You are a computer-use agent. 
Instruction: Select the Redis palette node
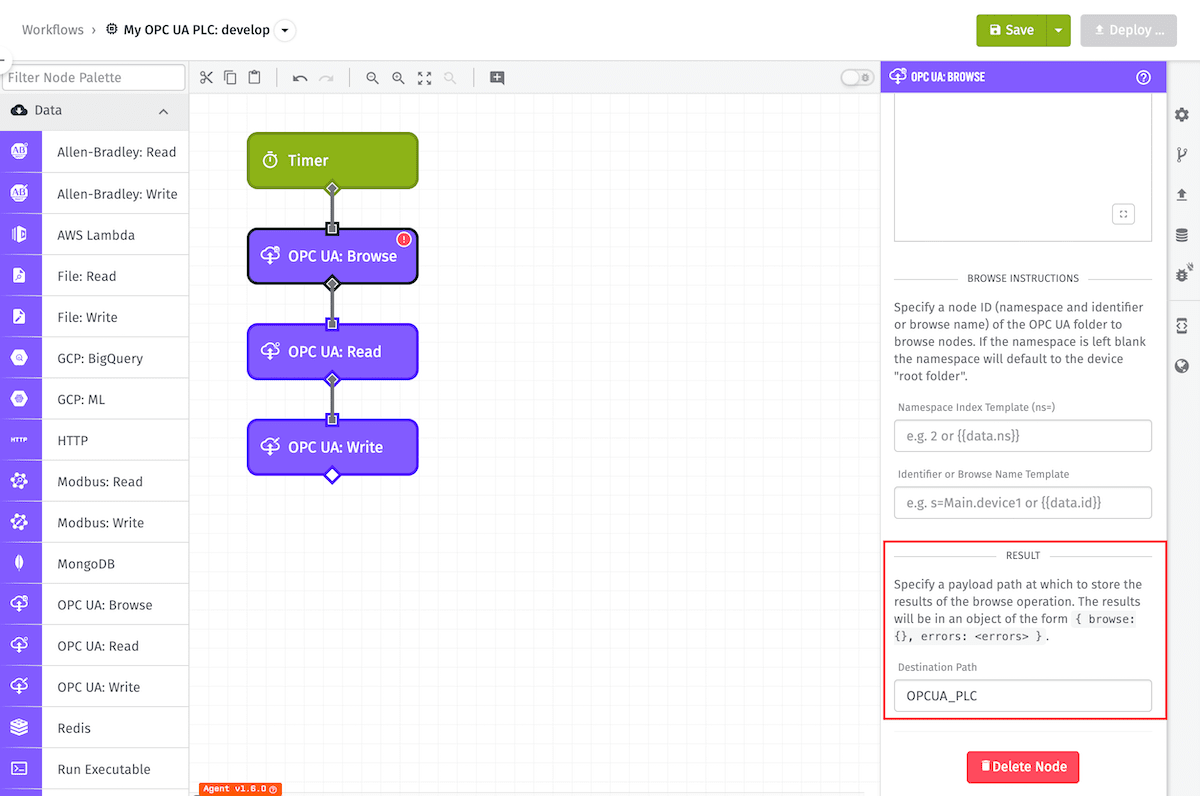pos(94,728)
